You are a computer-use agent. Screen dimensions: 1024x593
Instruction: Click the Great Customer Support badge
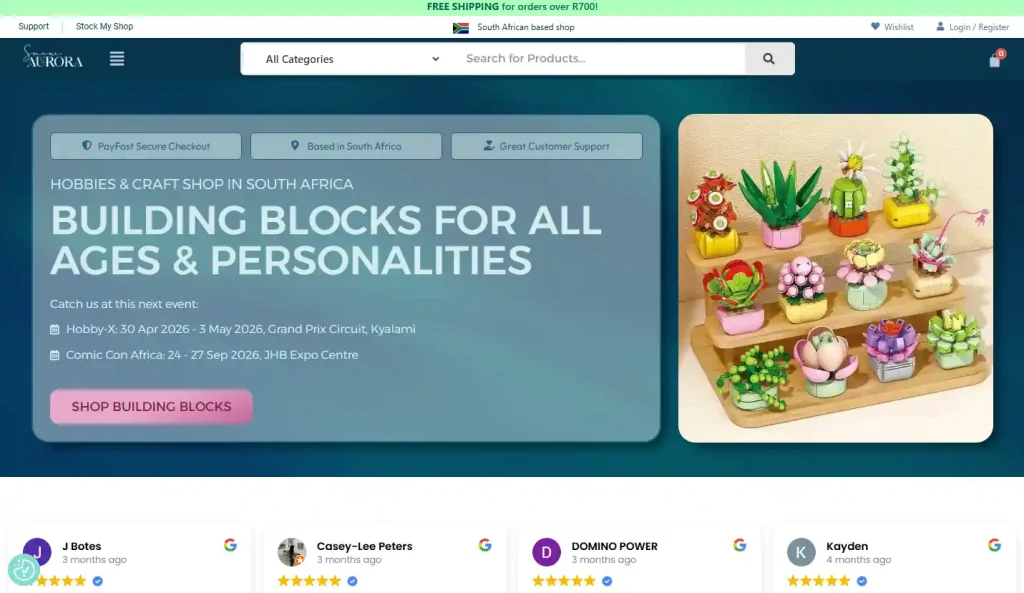click(x=547, y=146)
